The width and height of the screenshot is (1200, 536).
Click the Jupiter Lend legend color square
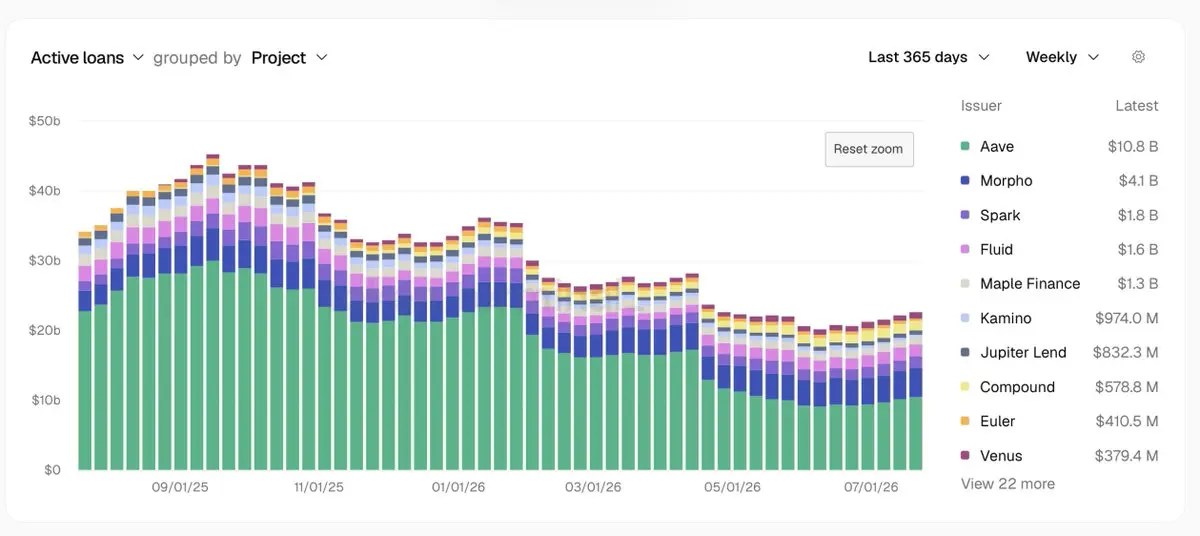(x=965, y=352)
